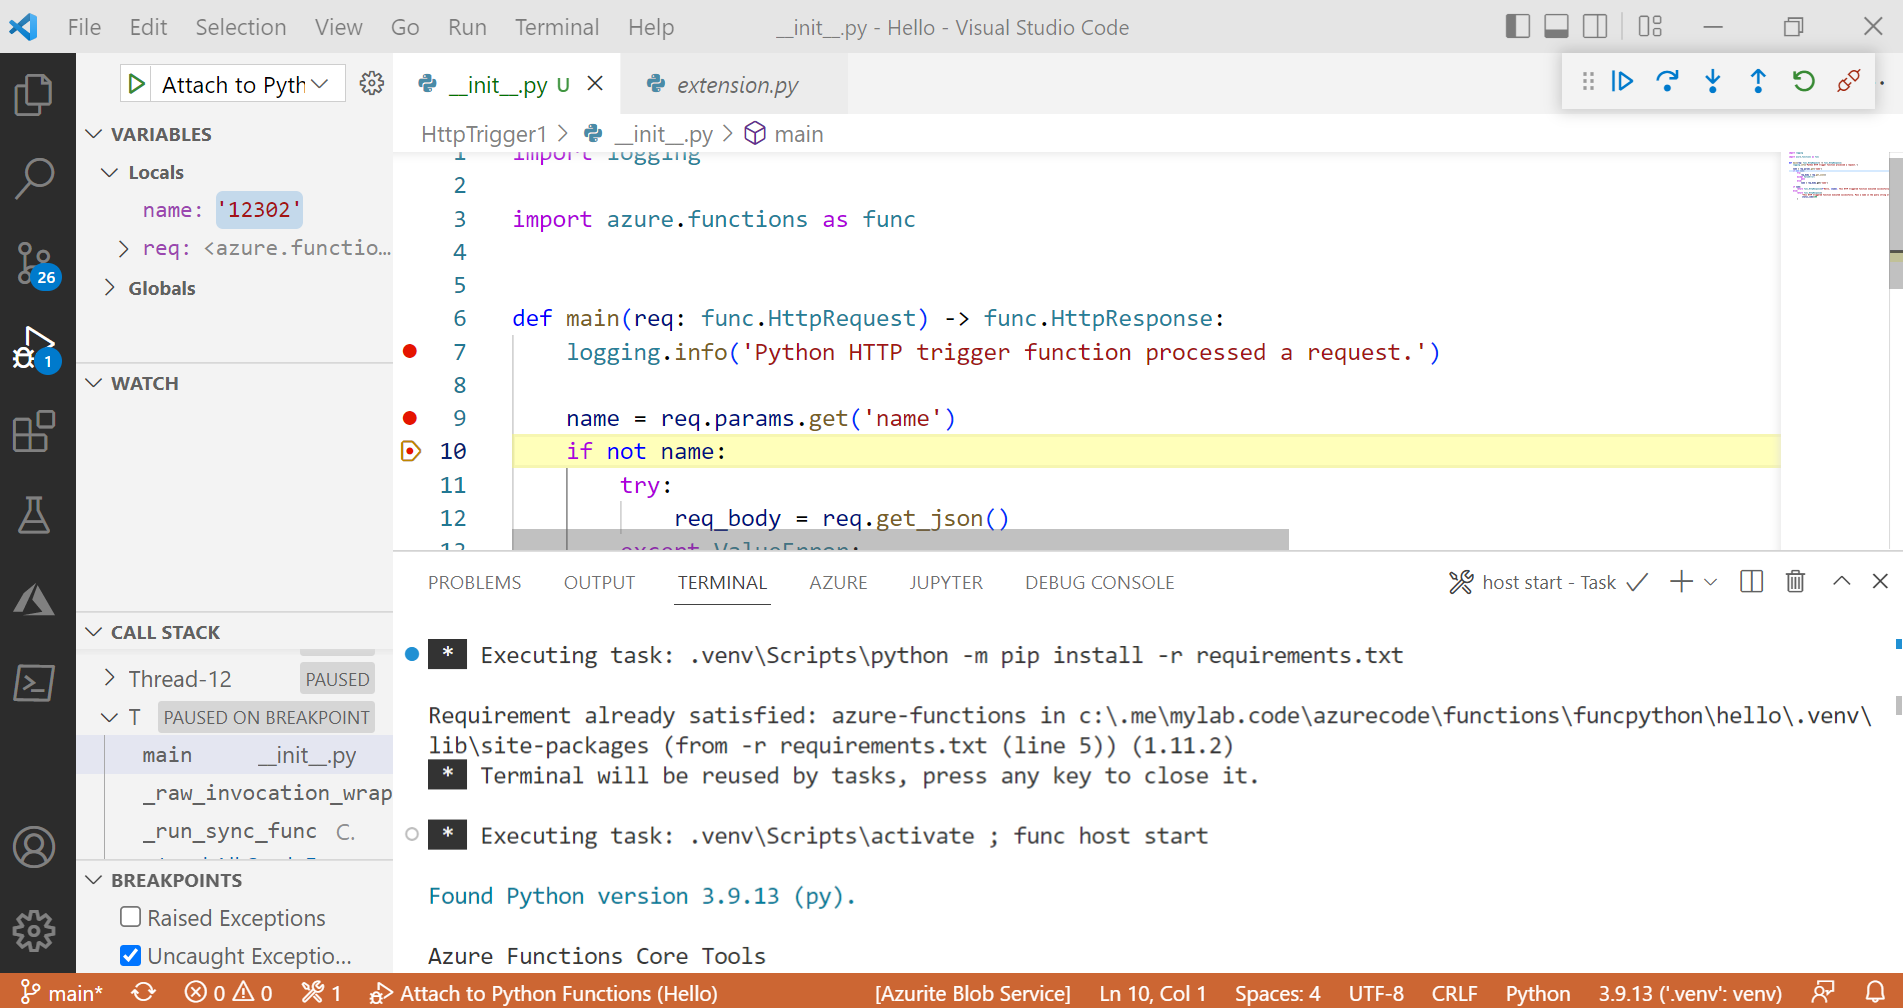Toggle the secondary side bar layout icon

(x=1595, y=27)
